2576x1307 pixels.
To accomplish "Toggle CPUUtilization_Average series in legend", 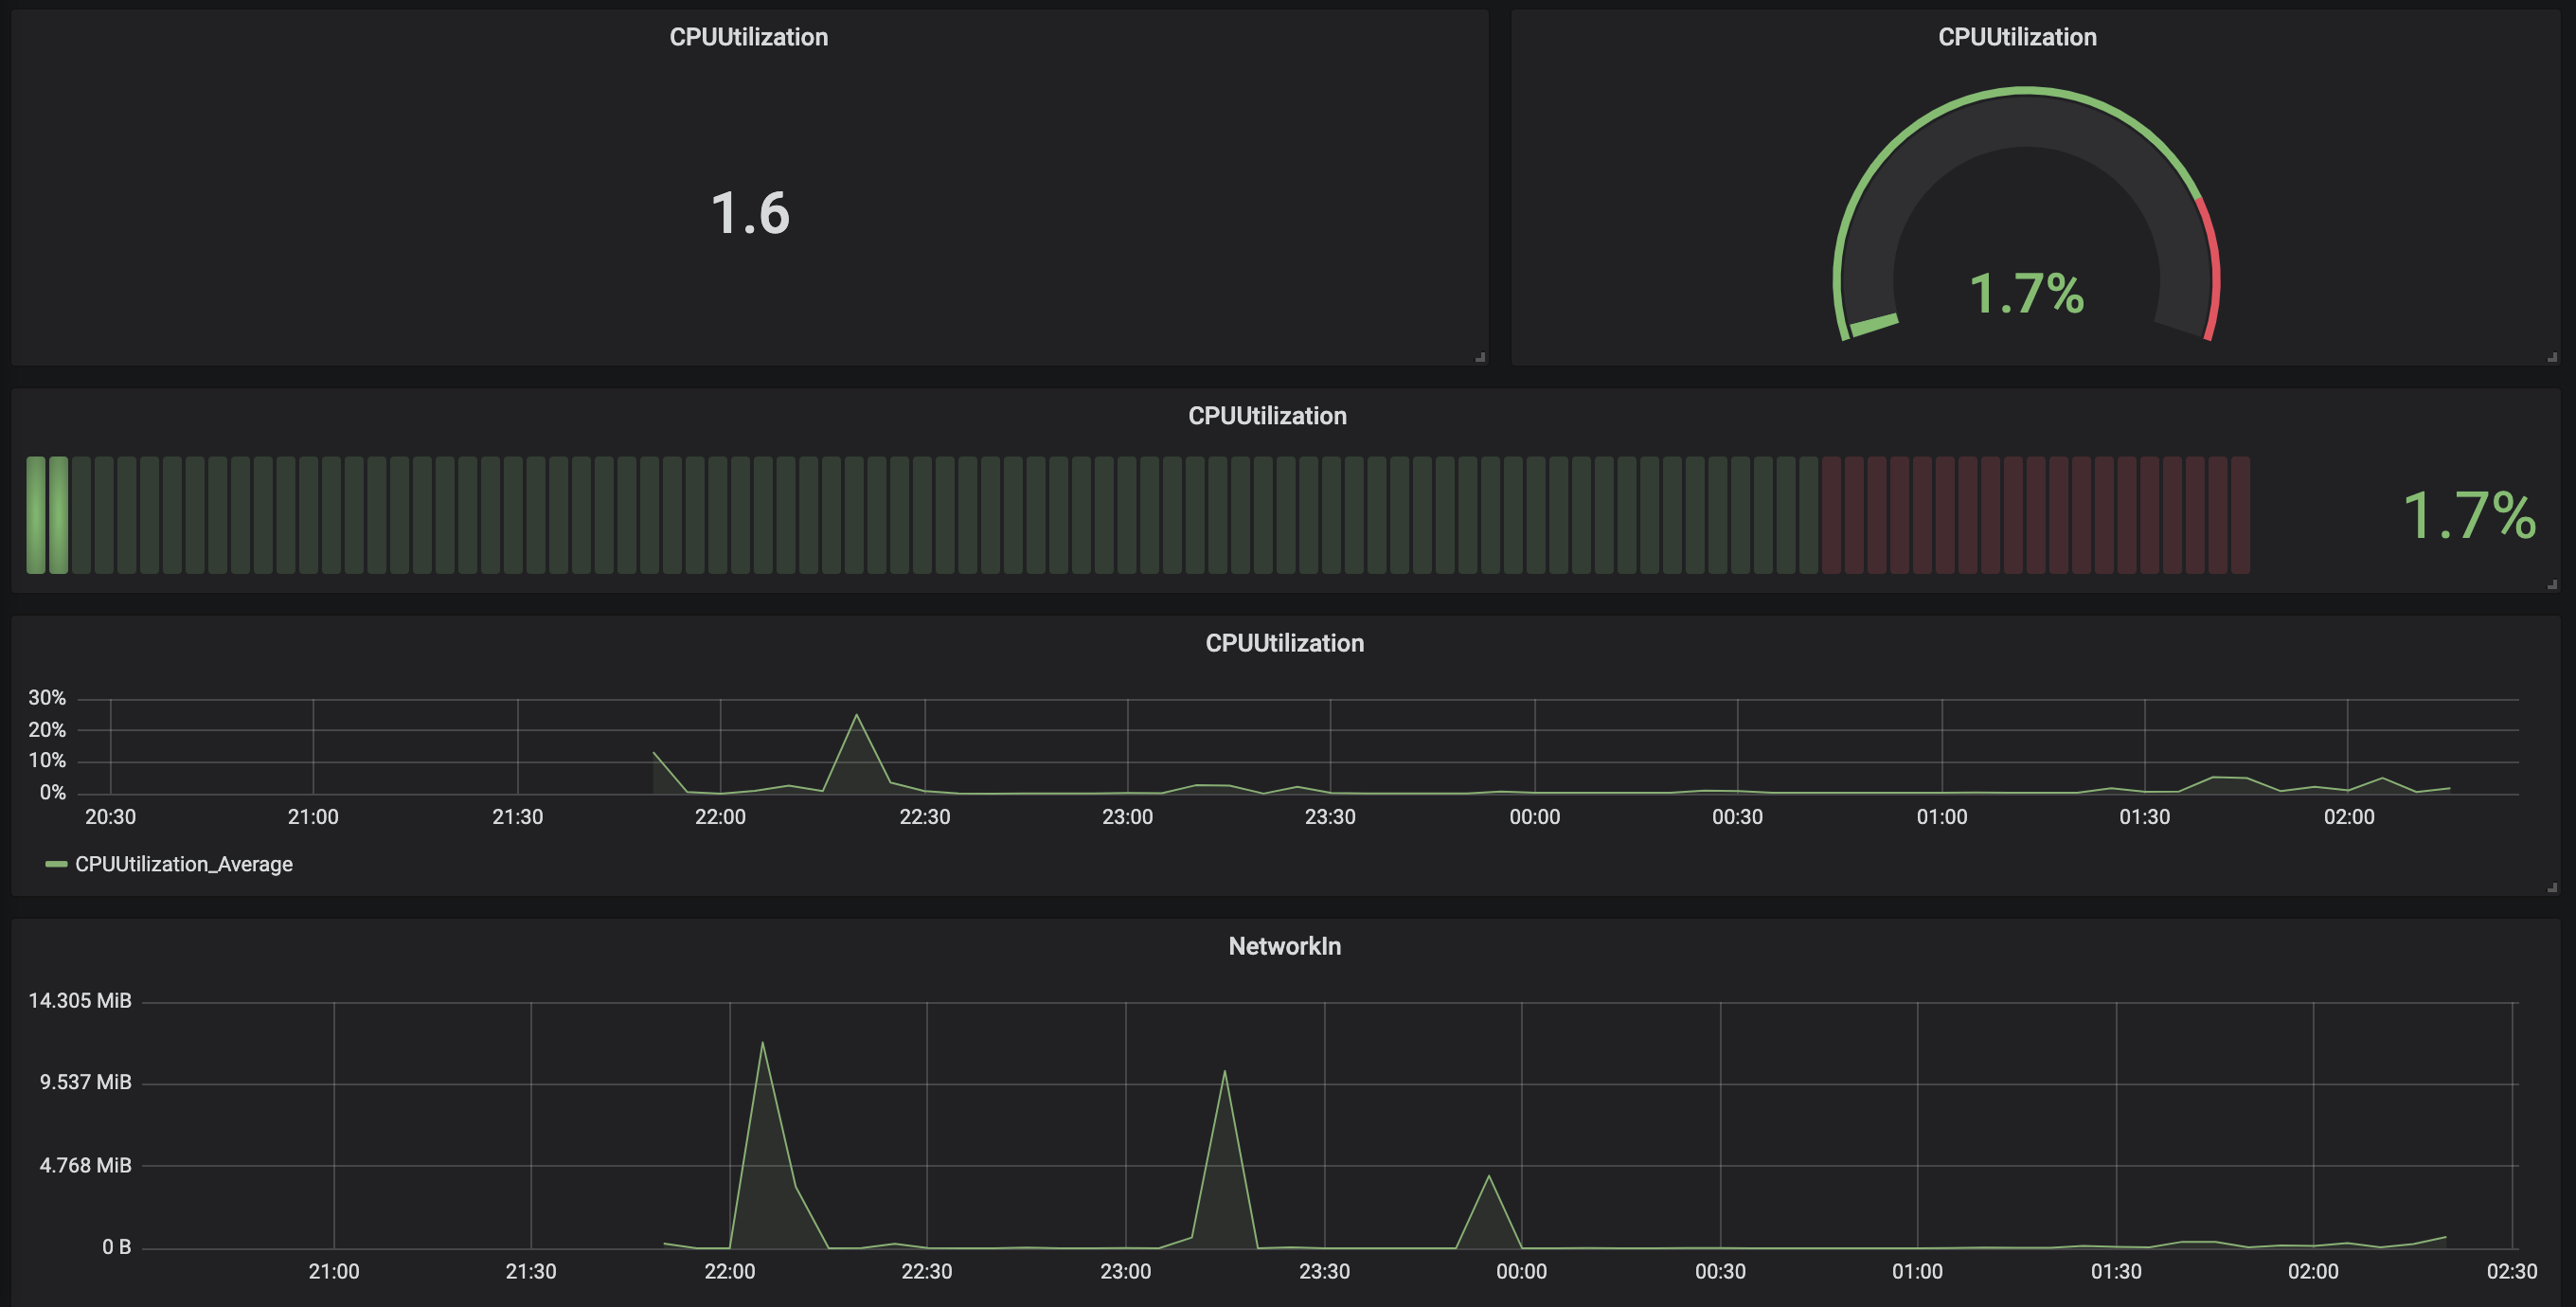I will [183, 864].
